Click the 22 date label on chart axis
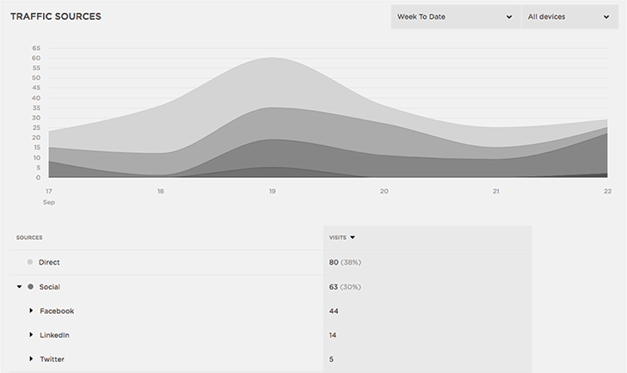627x373 pixels. [608, 191]
